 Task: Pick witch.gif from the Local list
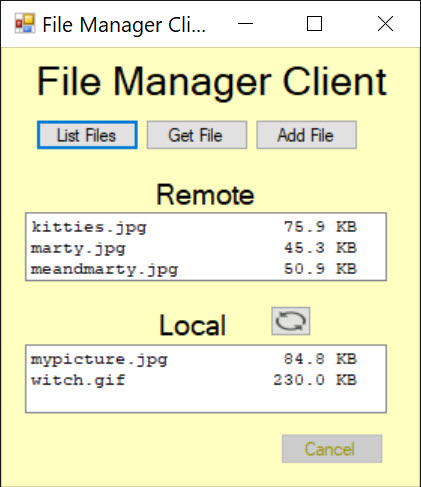[206, 380]
